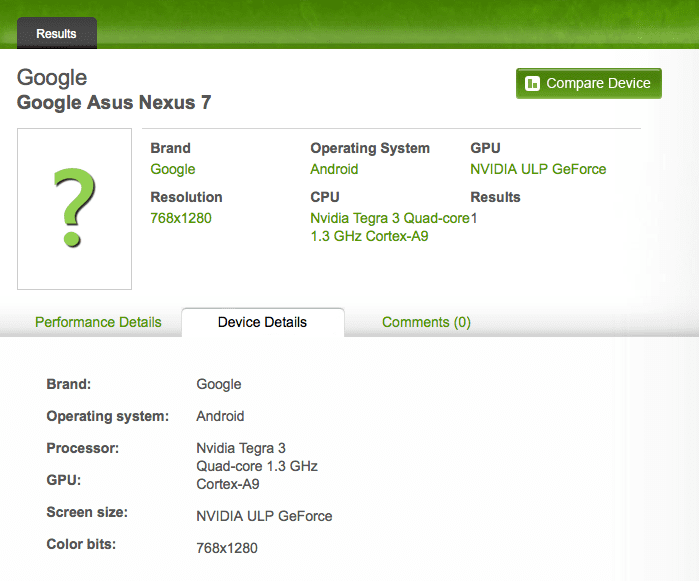Click the Google value in details
The image size is (699, 581).
[x=219, y=384]
